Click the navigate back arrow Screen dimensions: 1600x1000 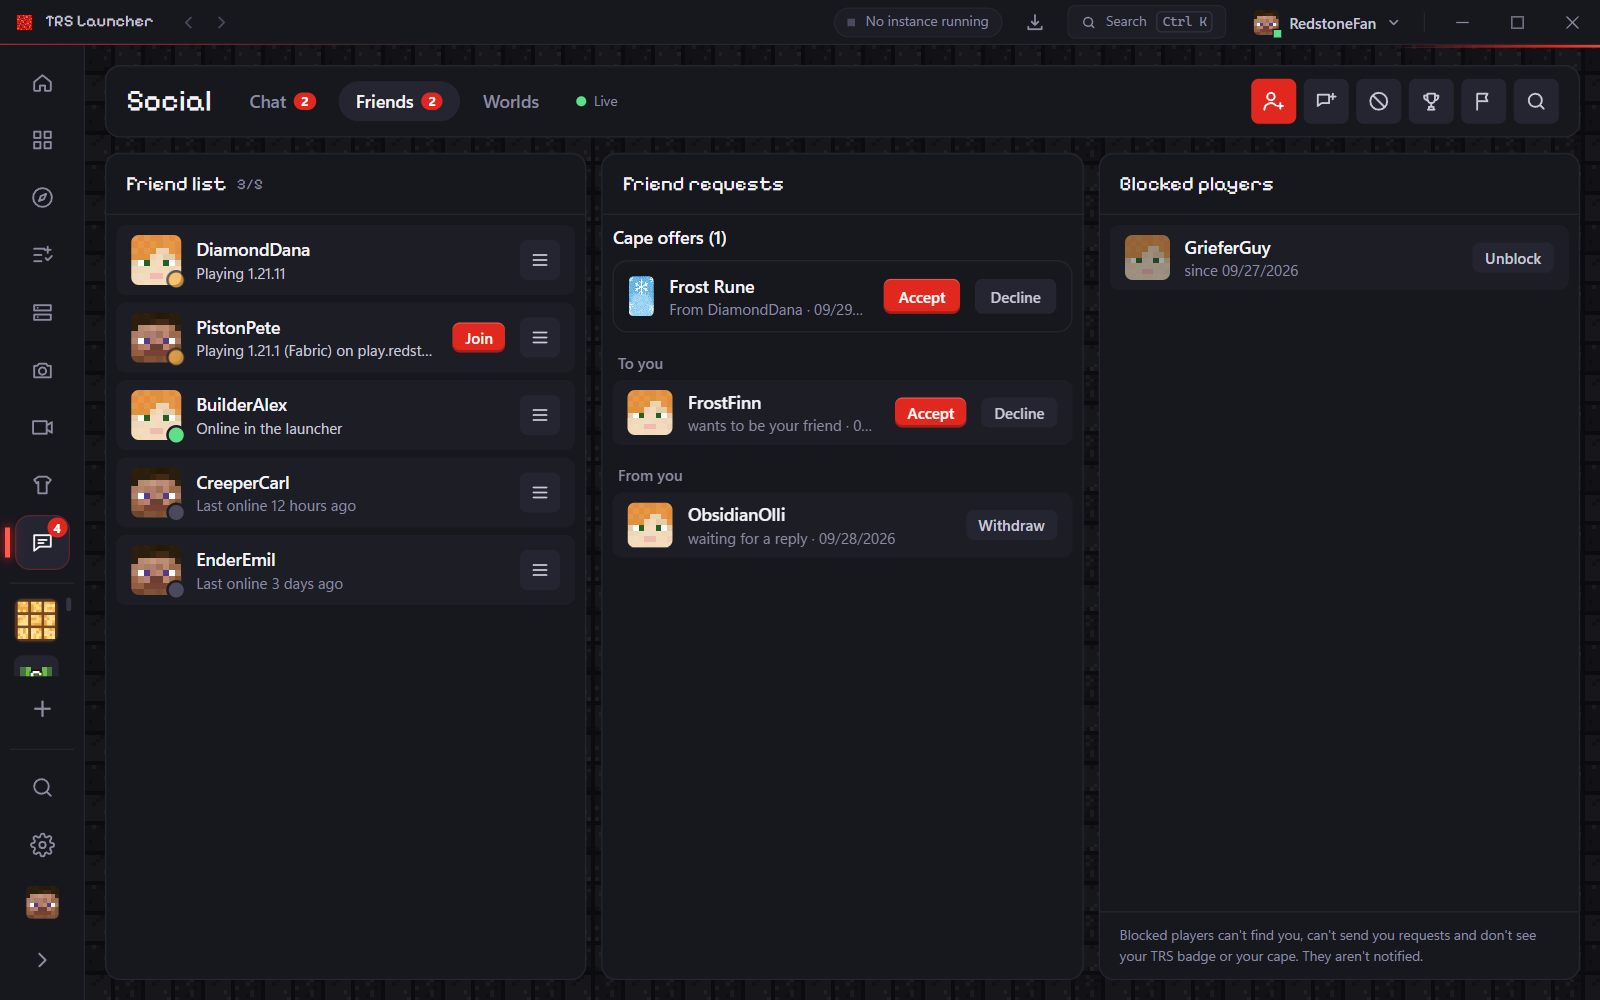tap(188, 22)
